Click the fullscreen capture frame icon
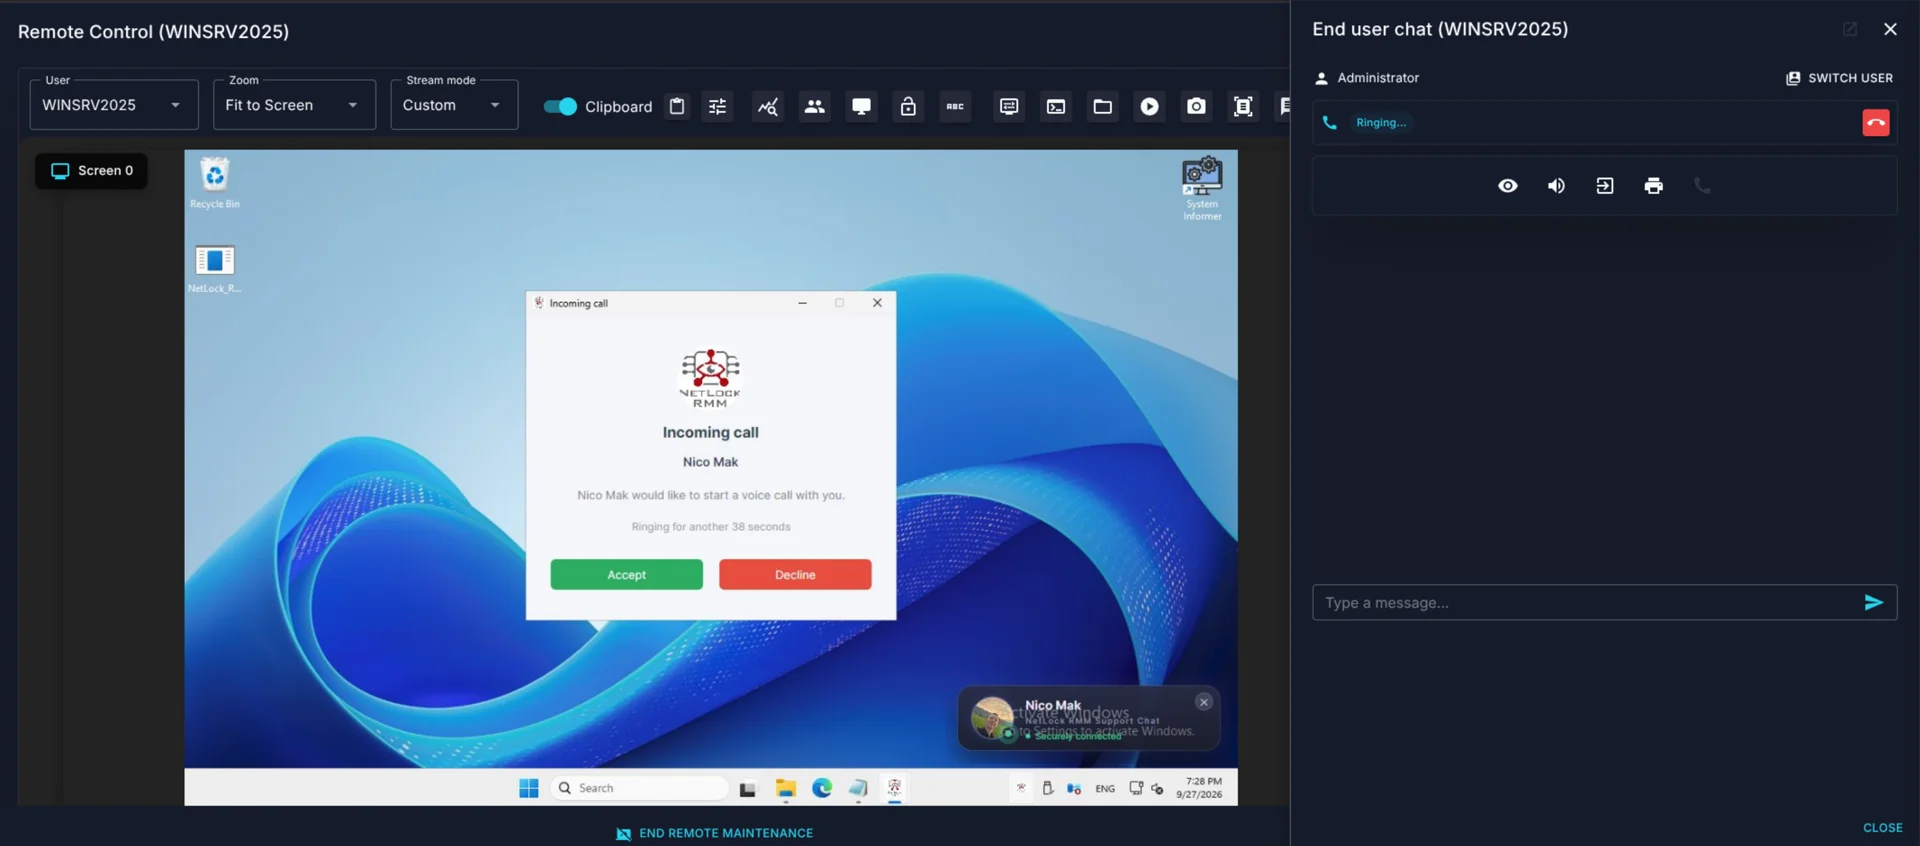Viewport: 1920px width, 846px height. 1243,106
